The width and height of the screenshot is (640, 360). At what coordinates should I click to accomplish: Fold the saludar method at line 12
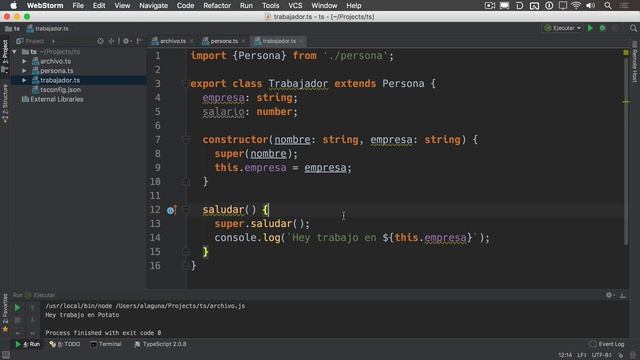[x=186, y=210]
